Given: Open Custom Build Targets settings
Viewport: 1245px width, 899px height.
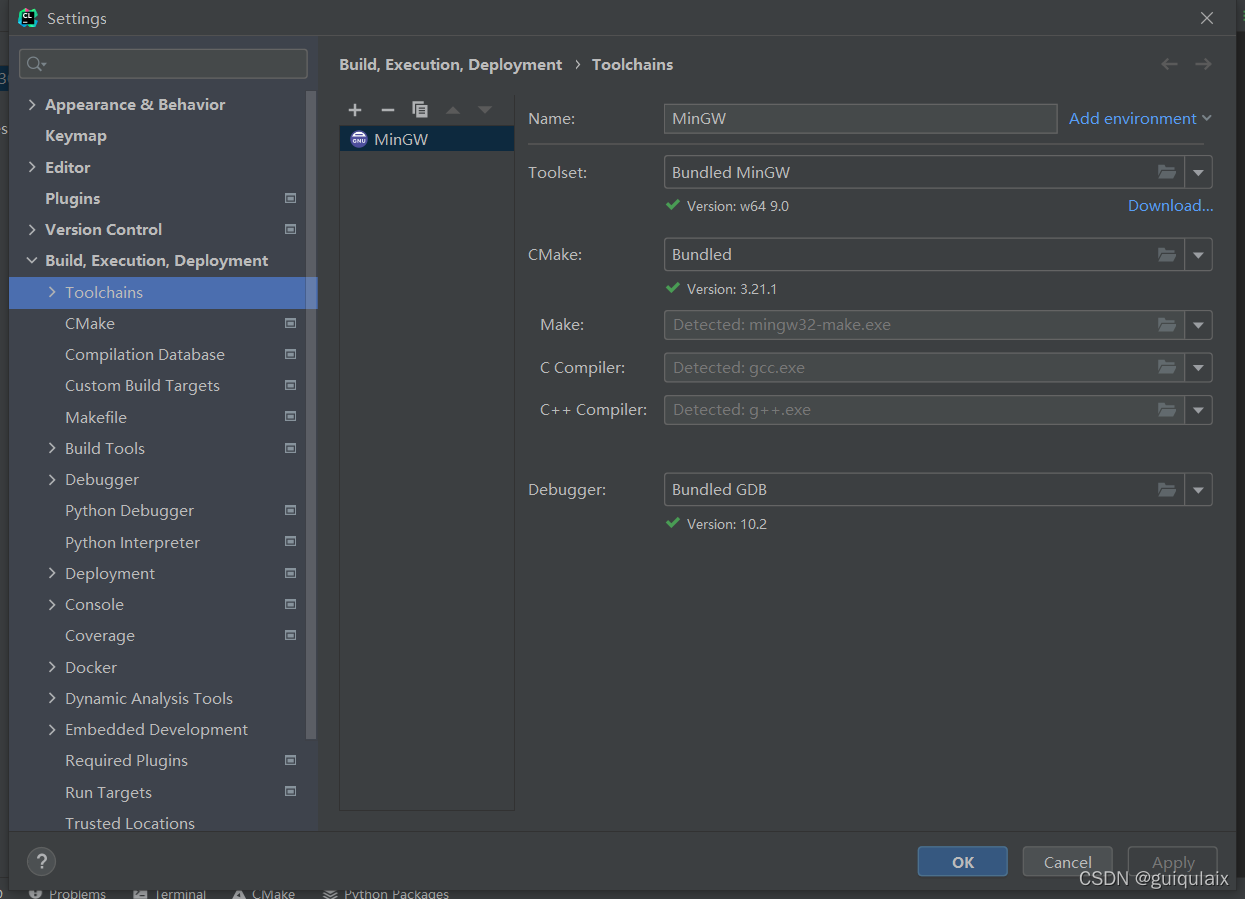Looking at the screenshot, I should [142, 385].
